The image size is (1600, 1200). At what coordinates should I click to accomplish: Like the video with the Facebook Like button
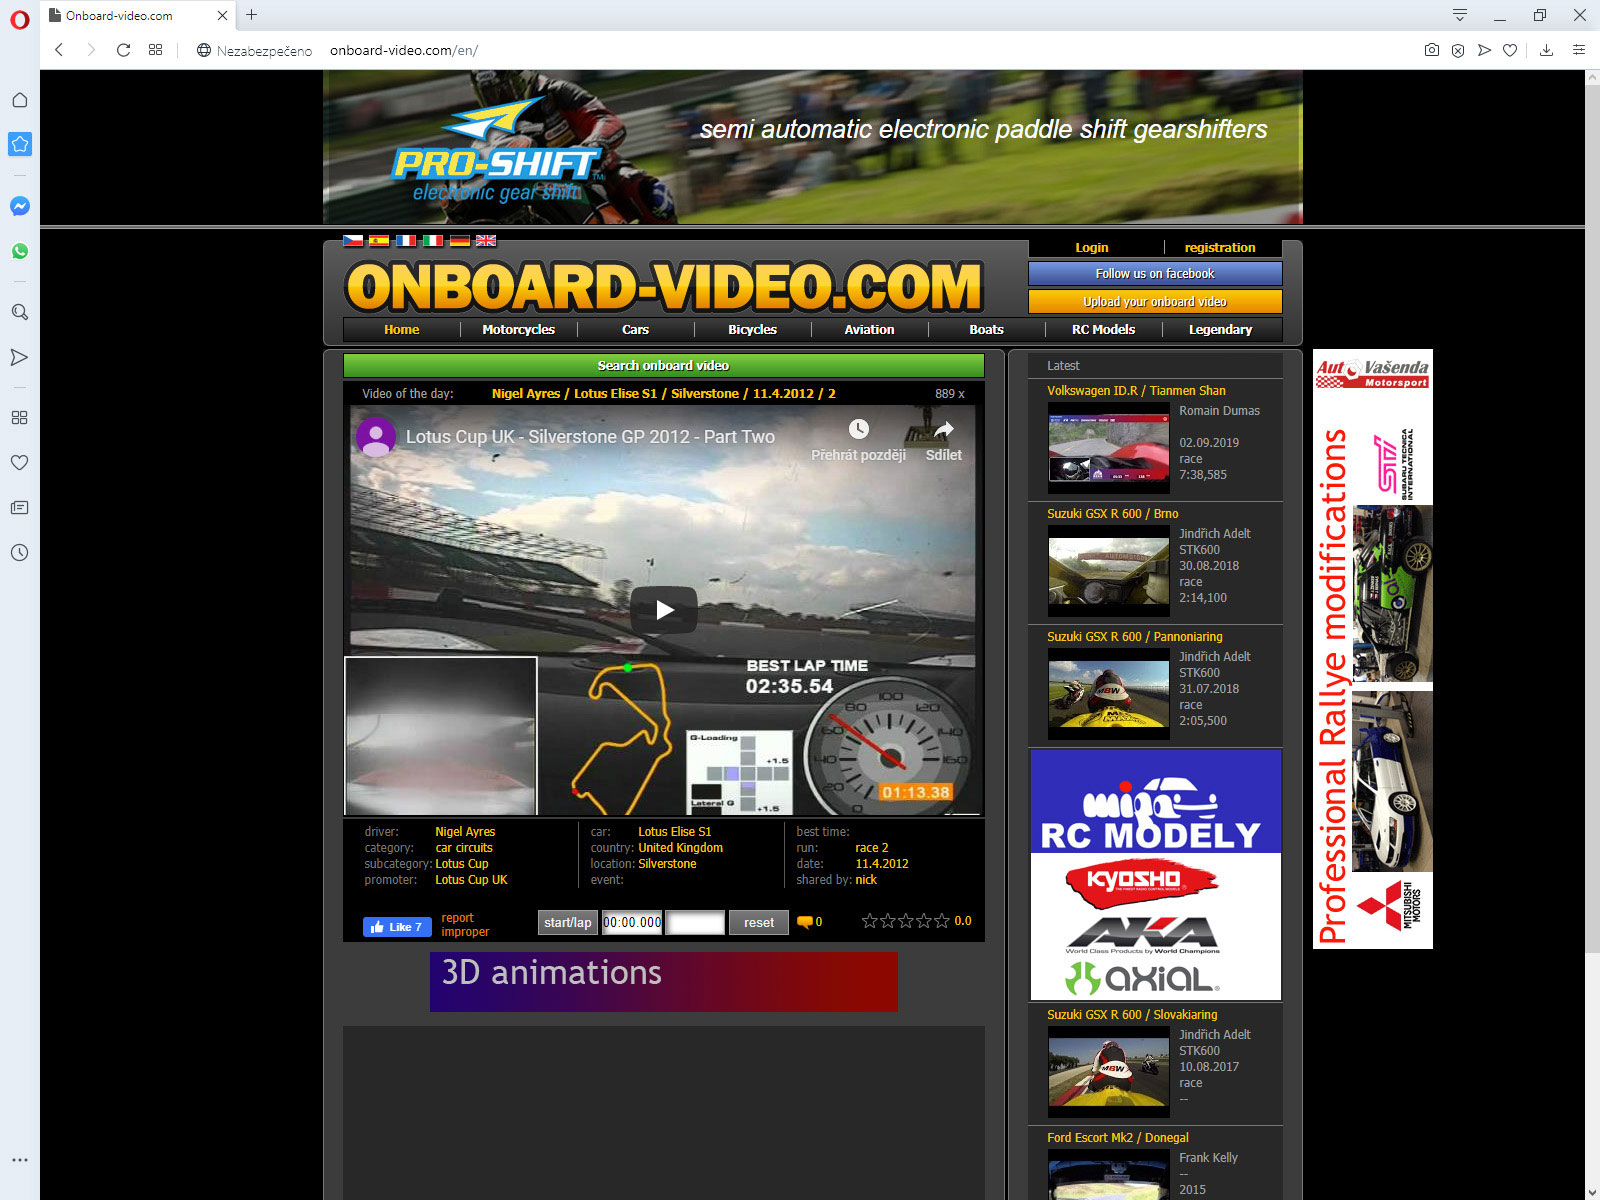(x=397, y=927)
